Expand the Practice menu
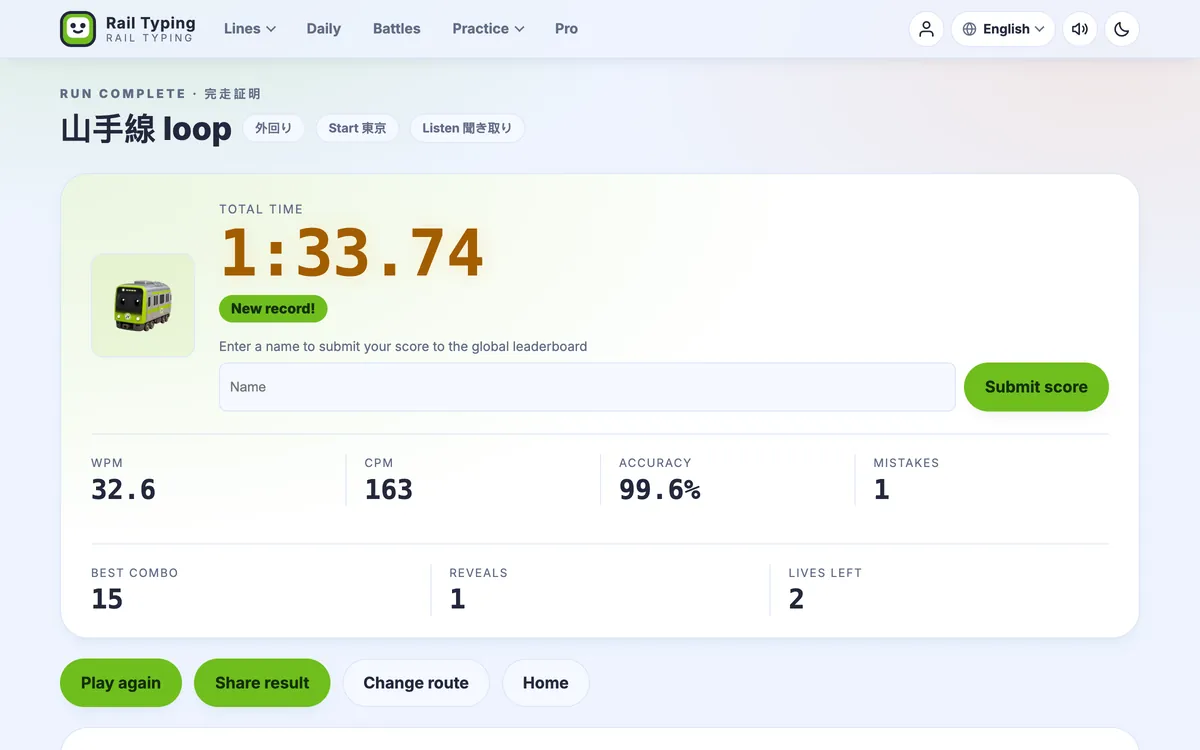 tap(488, 29)
